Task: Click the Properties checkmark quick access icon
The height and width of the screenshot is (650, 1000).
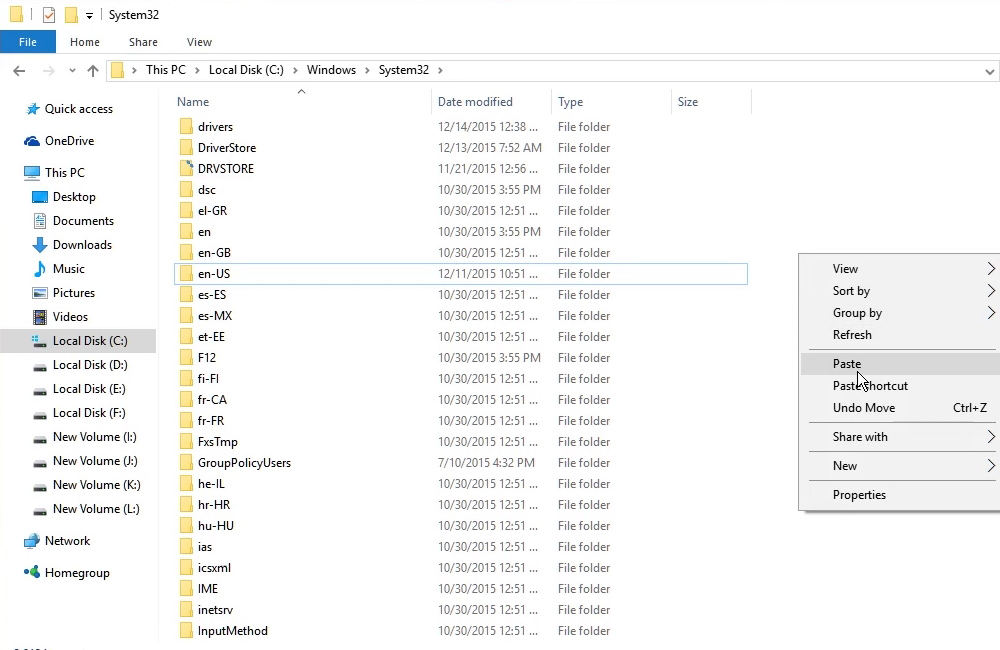Action: tap(49, 15)
